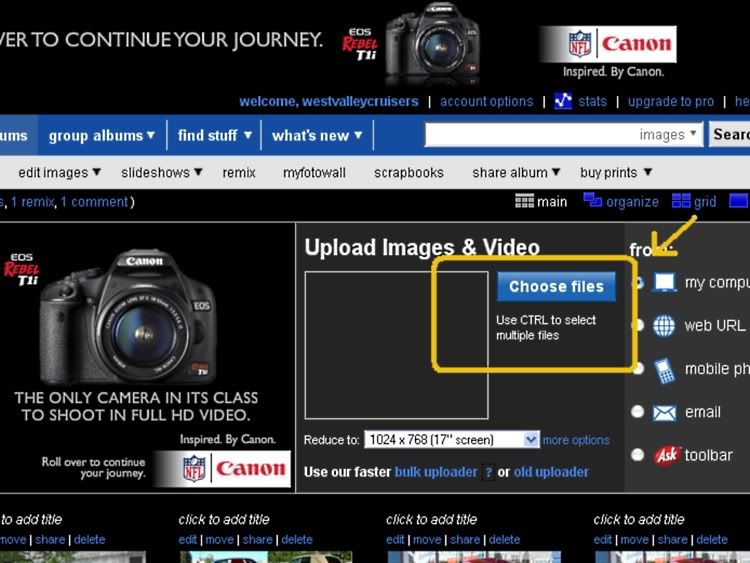Expand the slideshows menu
Image resolution: width=750 pixels, height=563 pixels.
162,172
